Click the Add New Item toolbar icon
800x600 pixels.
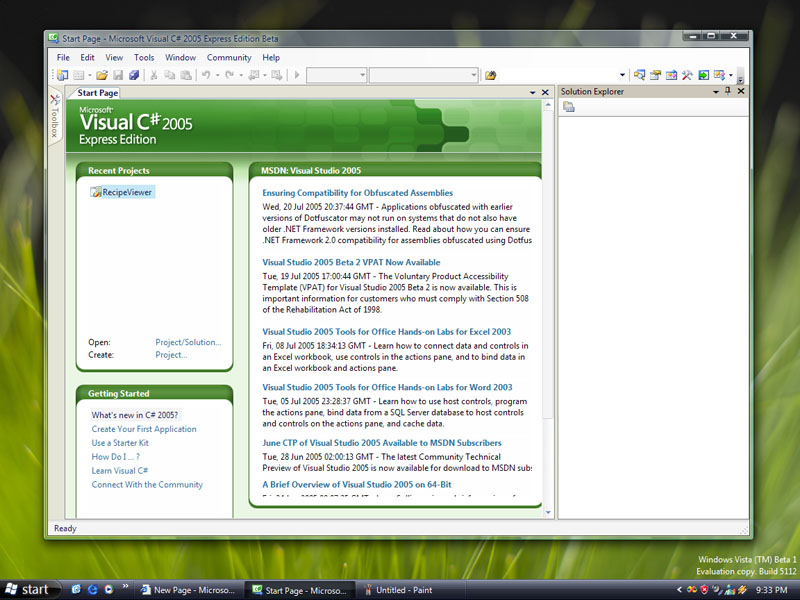pyautogui.click(x=79, y=76)
